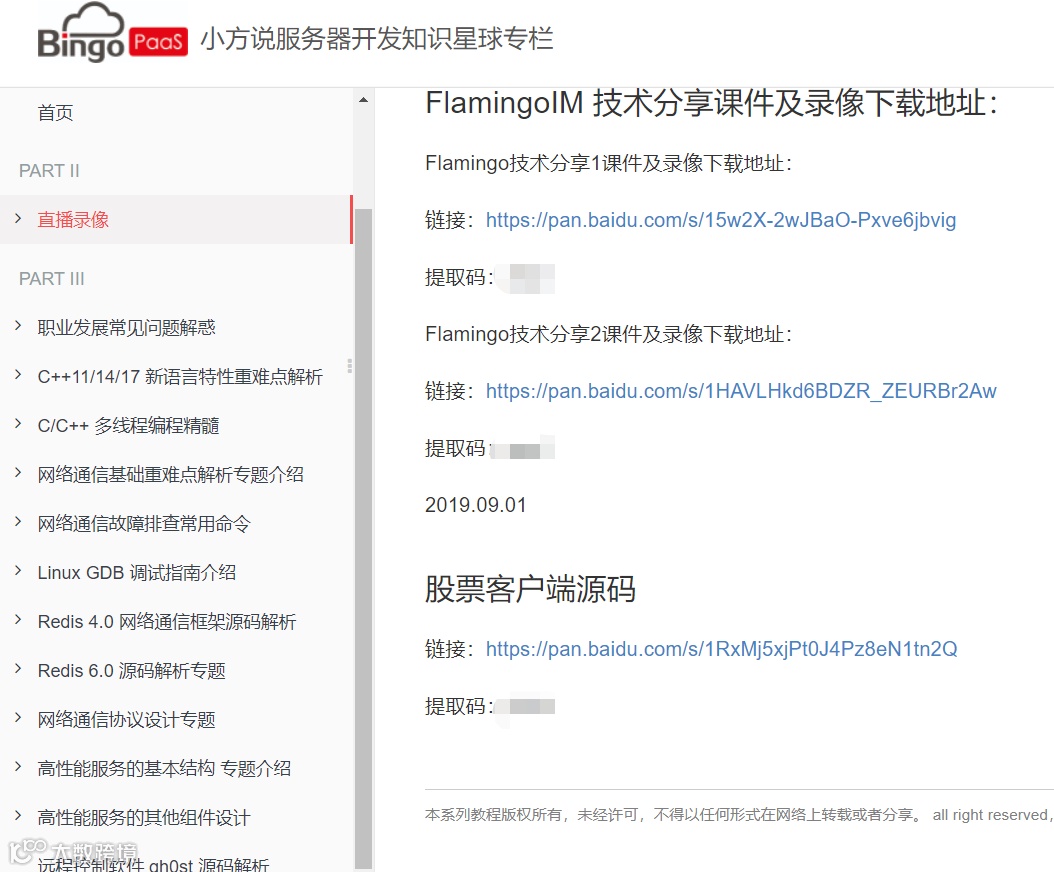Open Redis 6.0 源码解析专题 chapter
Viewport: 1054px width, 872px height.
[132, 671]
